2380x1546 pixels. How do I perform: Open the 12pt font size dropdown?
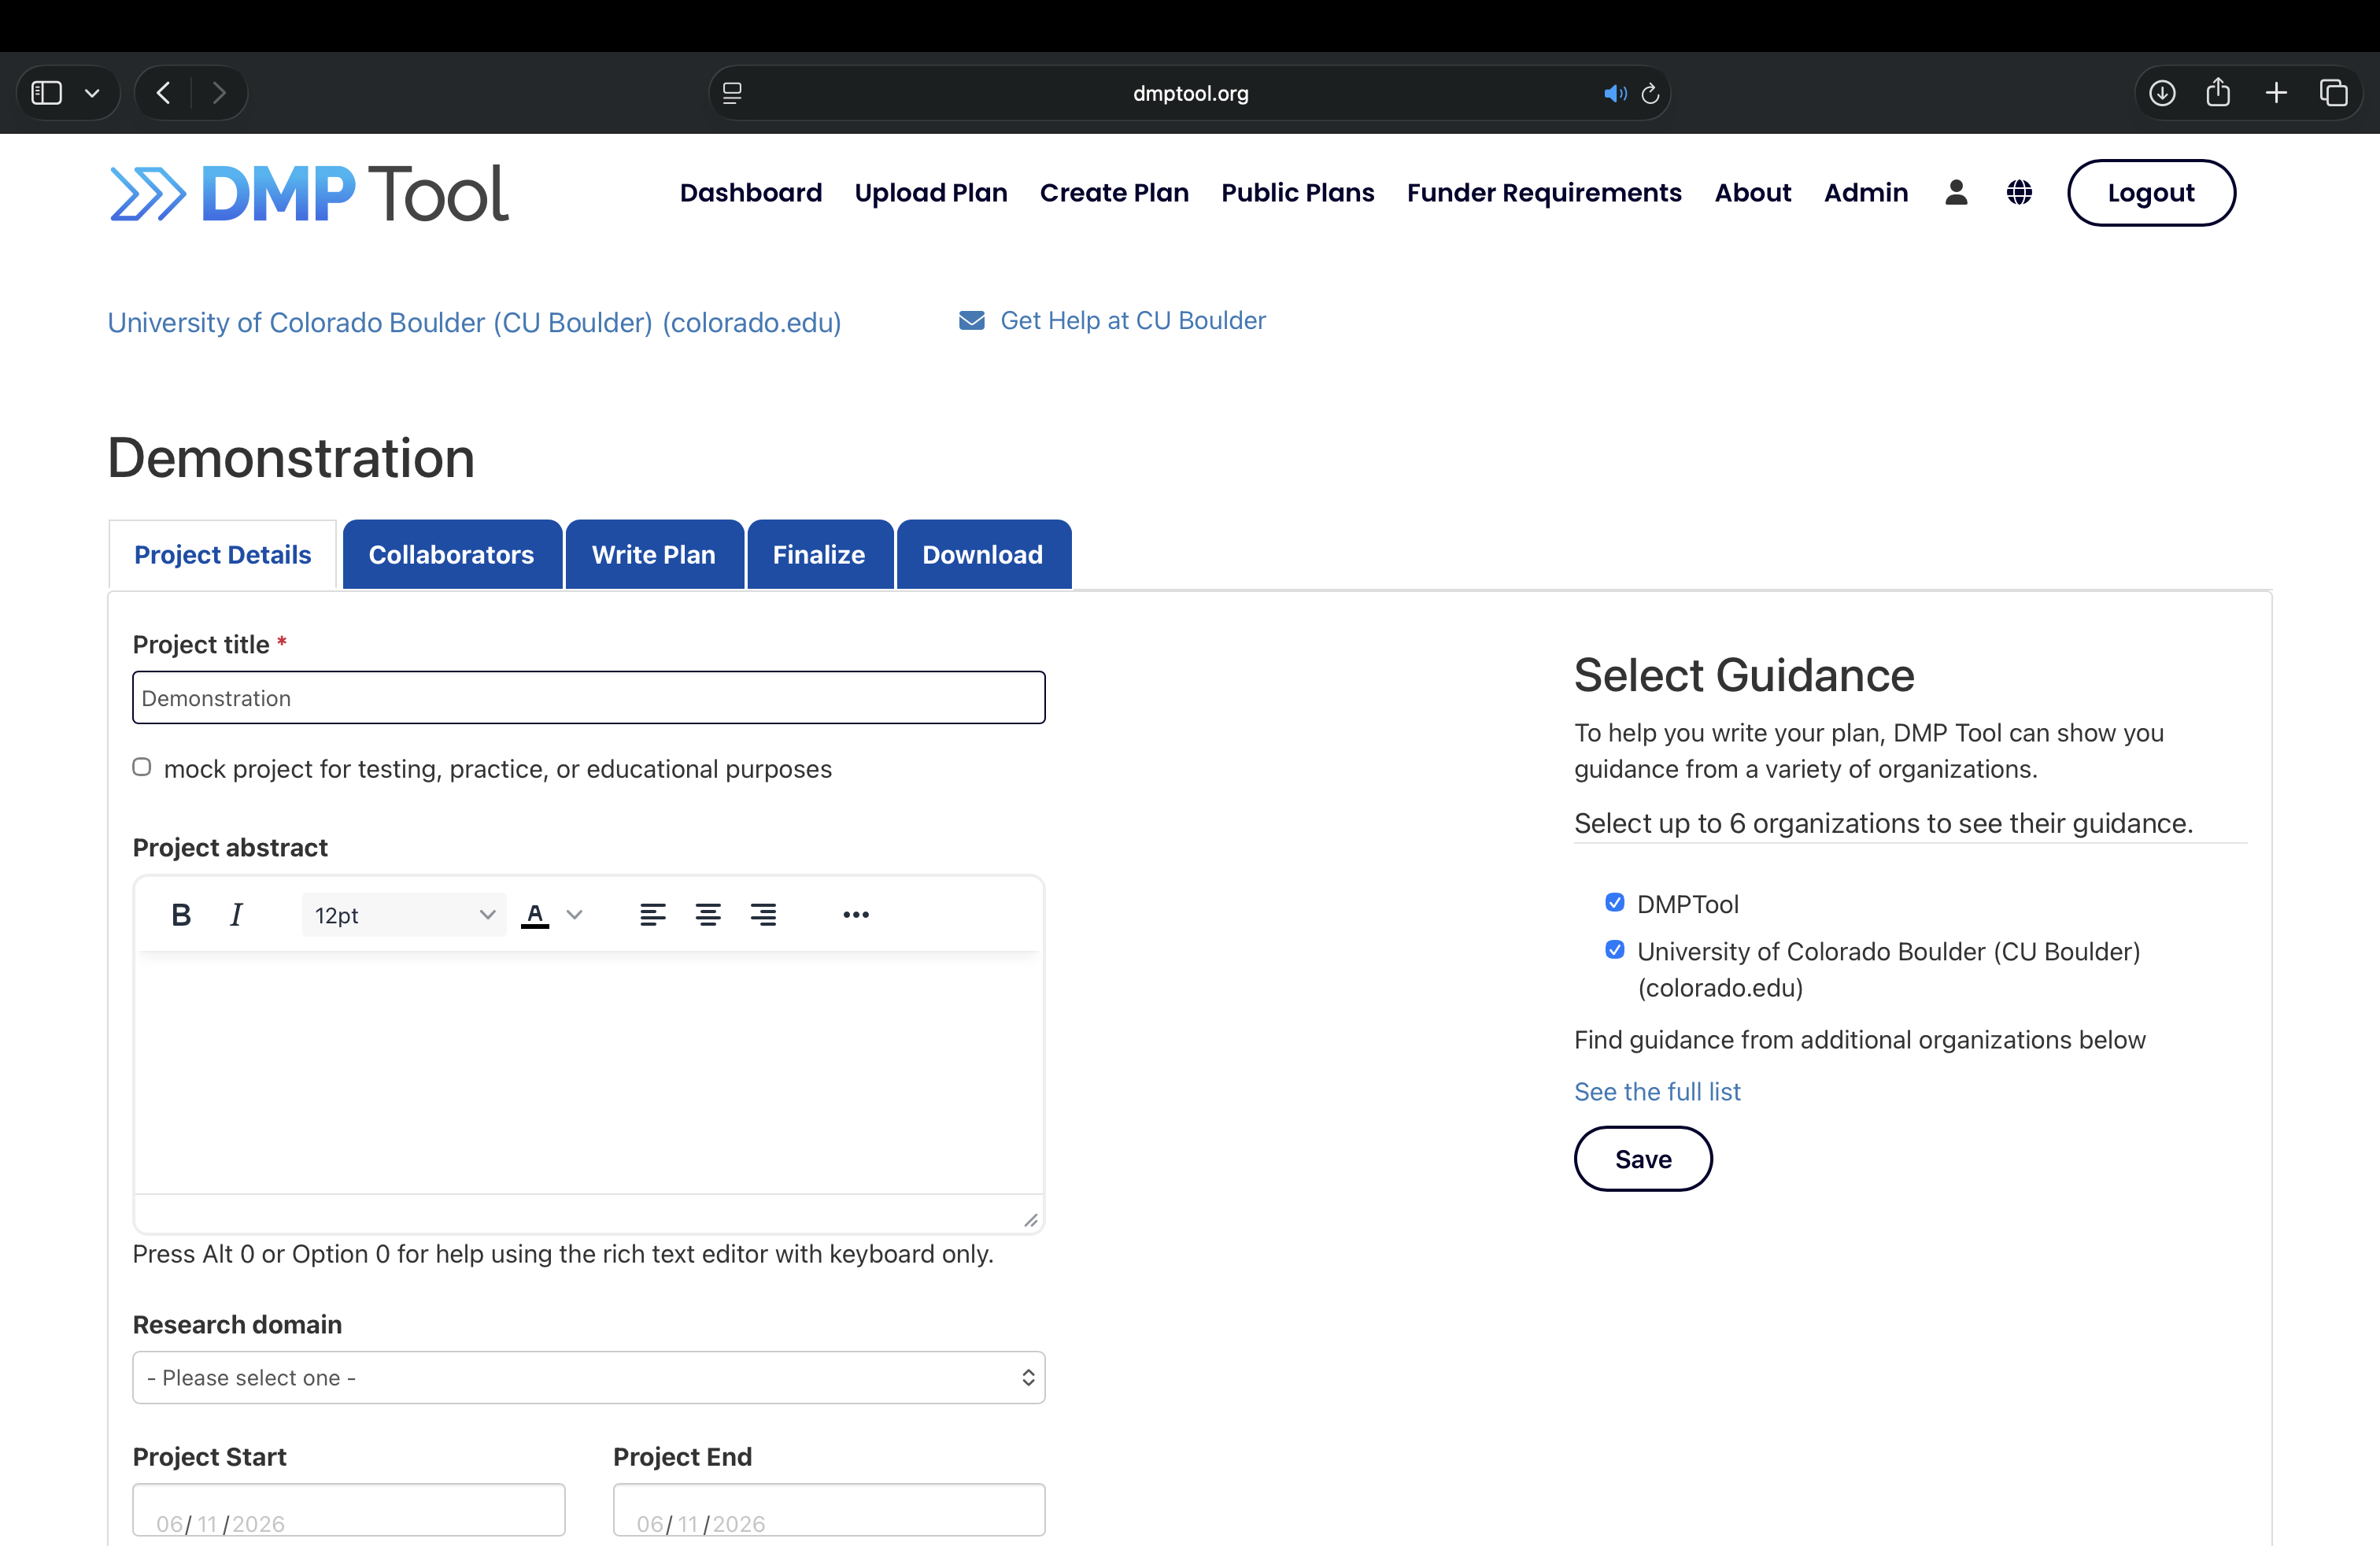click(x=404, y=914)
